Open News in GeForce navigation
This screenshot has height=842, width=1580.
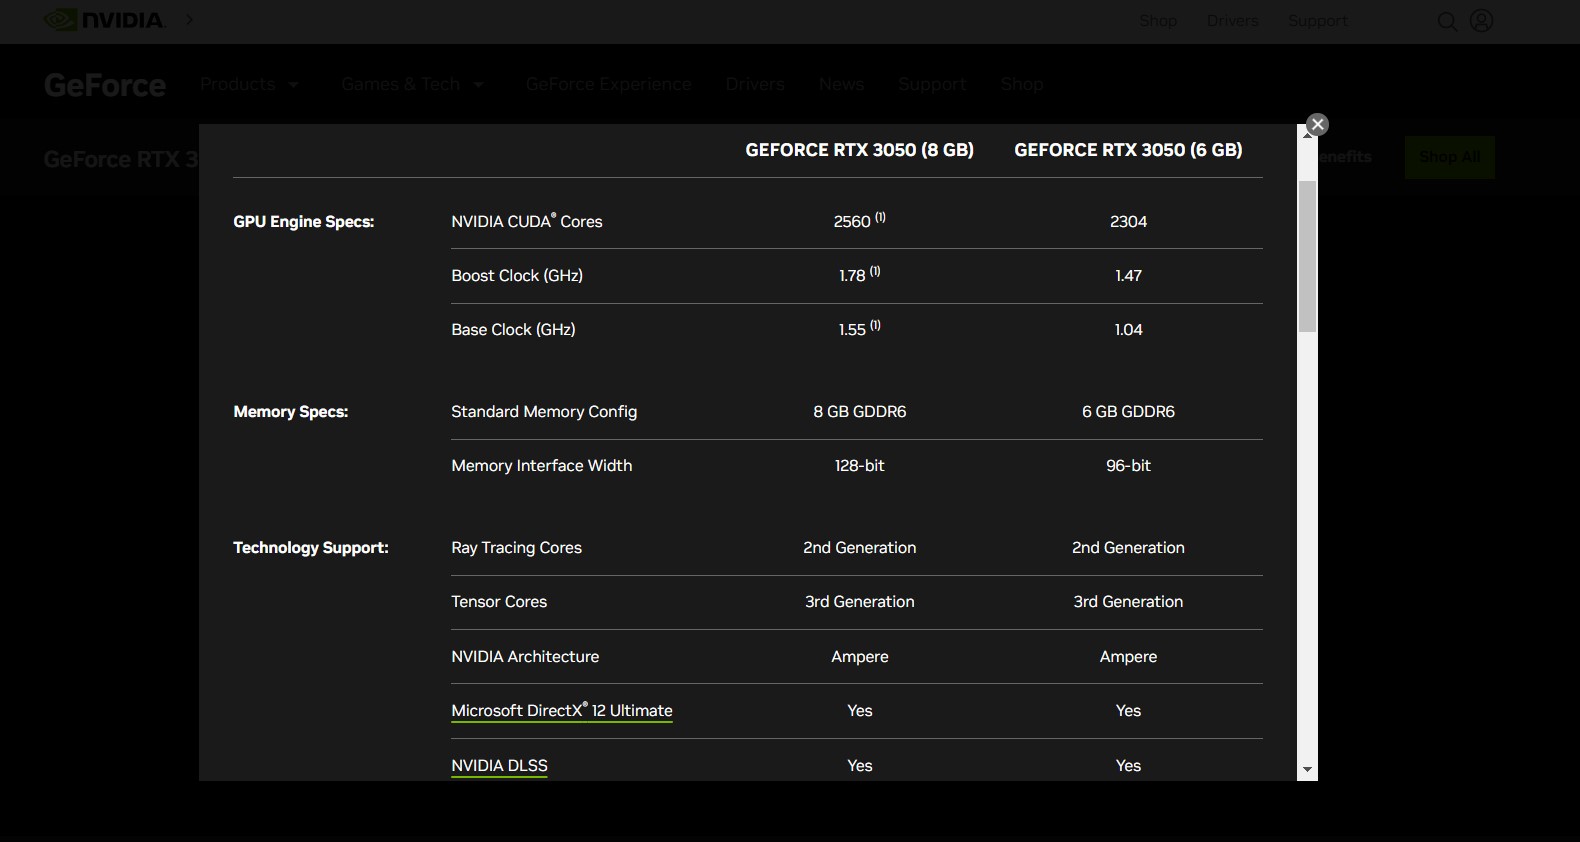coord(841,85)
